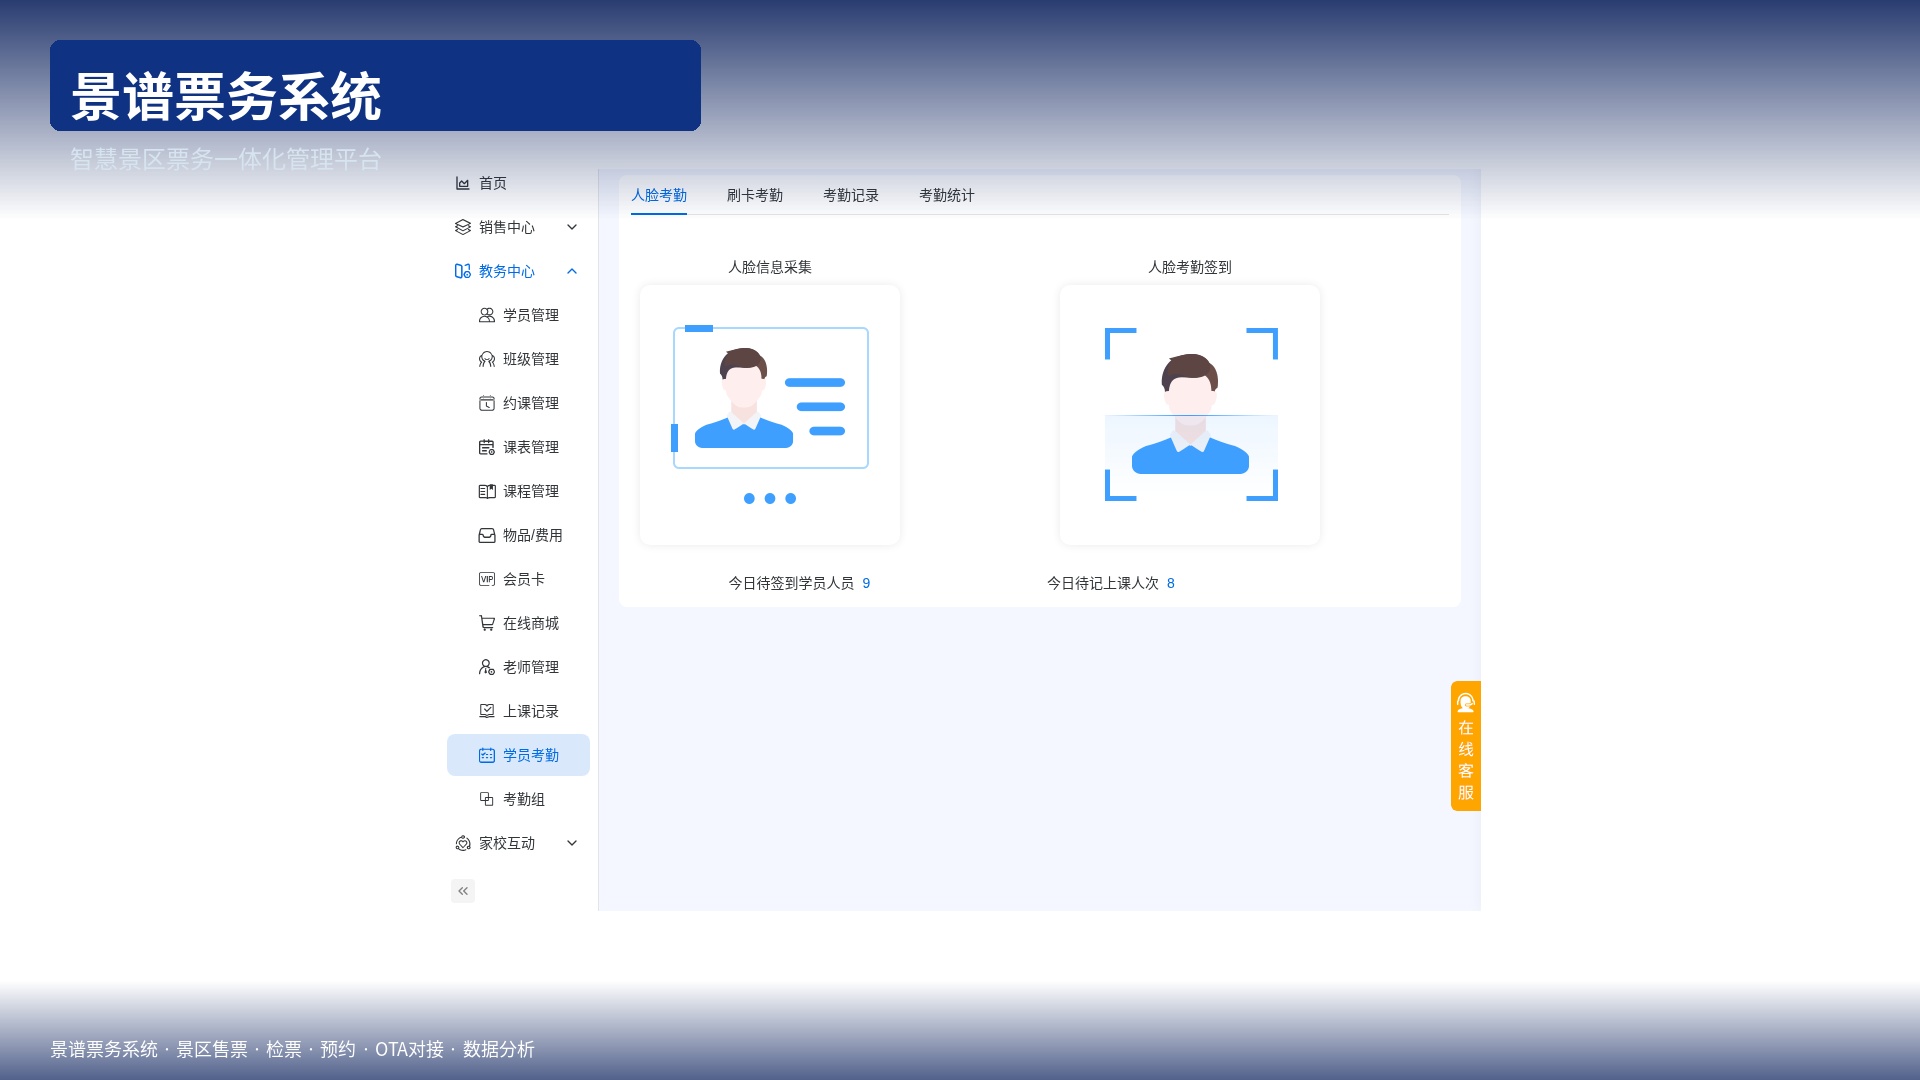Click the 今日待签到学员人员 label
Screen dimensions: 1920x1080
tap(791, 583)
